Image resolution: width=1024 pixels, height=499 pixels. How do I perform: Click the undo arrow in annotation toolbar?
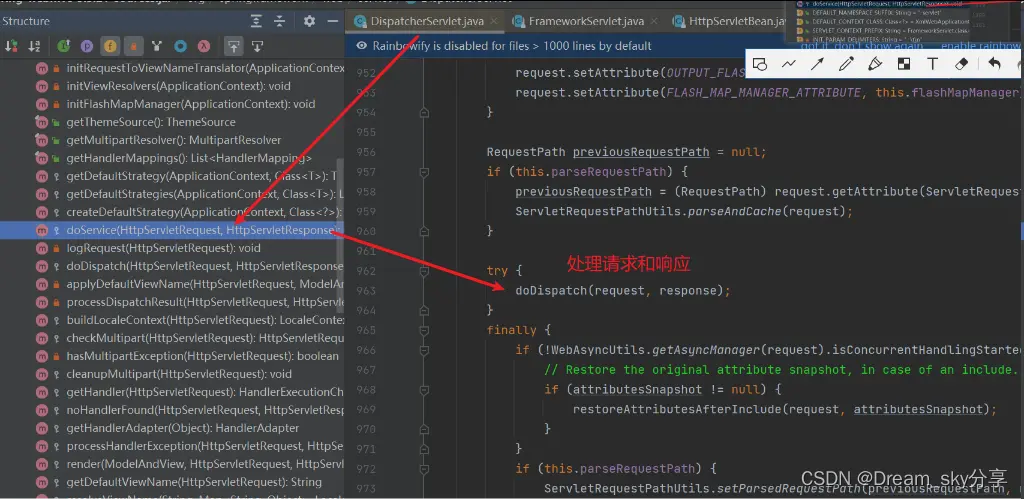(994, 64)
